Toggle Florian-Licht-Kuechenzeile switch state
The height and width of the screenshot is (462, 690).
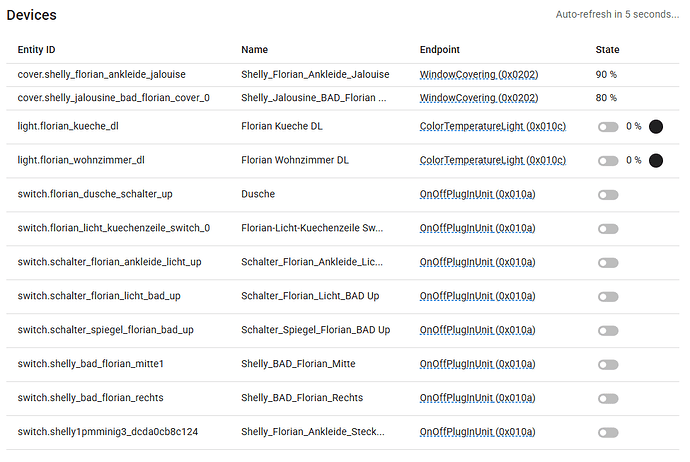click(608, 229)
